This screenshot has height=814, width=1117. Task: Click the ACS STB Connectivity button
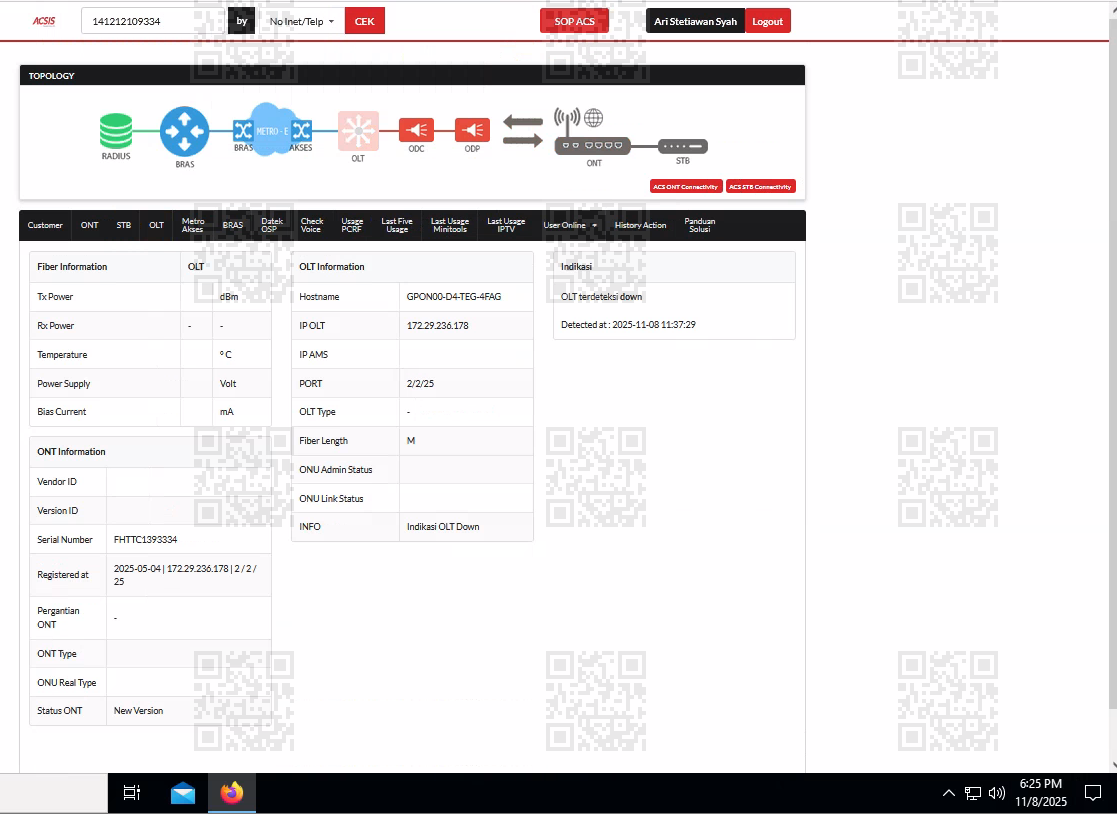tap(760, 187)
